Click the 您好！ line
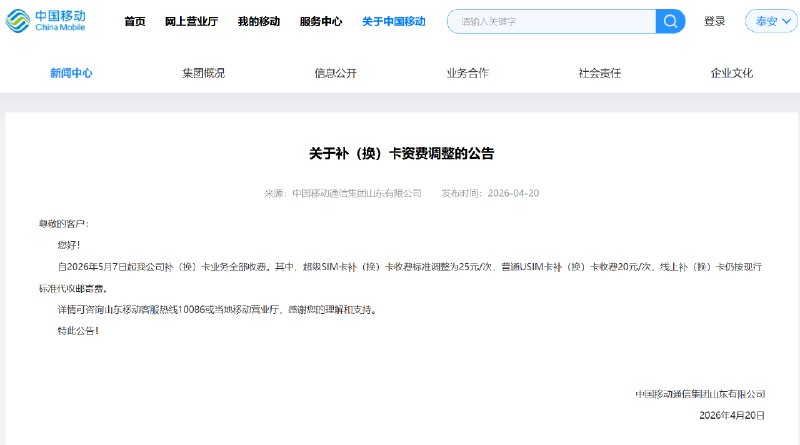Image resolution: width=800 pixels, height=445 pixels. 69,245
